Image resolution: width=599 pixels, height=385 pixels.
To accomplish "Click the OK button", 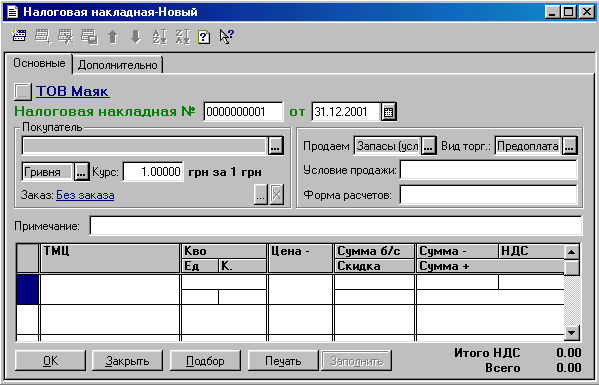I will tap(50, 361).
